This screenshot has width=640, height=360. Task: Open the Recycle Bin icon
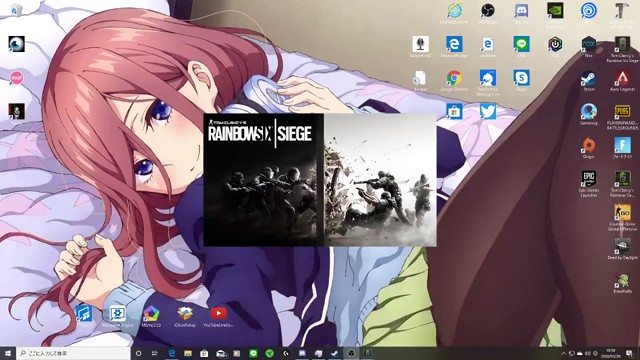pos(16,9)
